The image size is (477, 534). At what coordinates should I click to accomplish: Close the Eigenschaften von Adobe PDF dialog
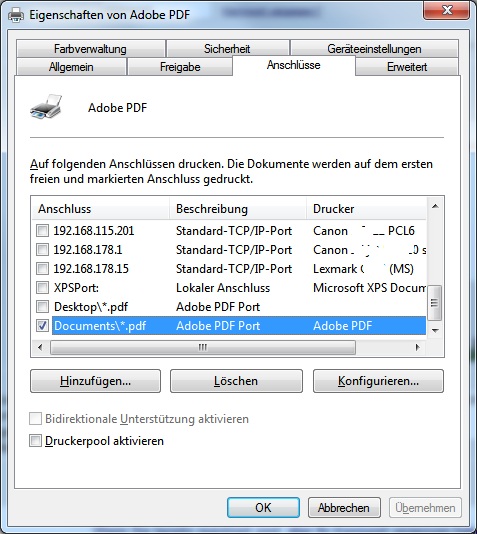[446, 11]
